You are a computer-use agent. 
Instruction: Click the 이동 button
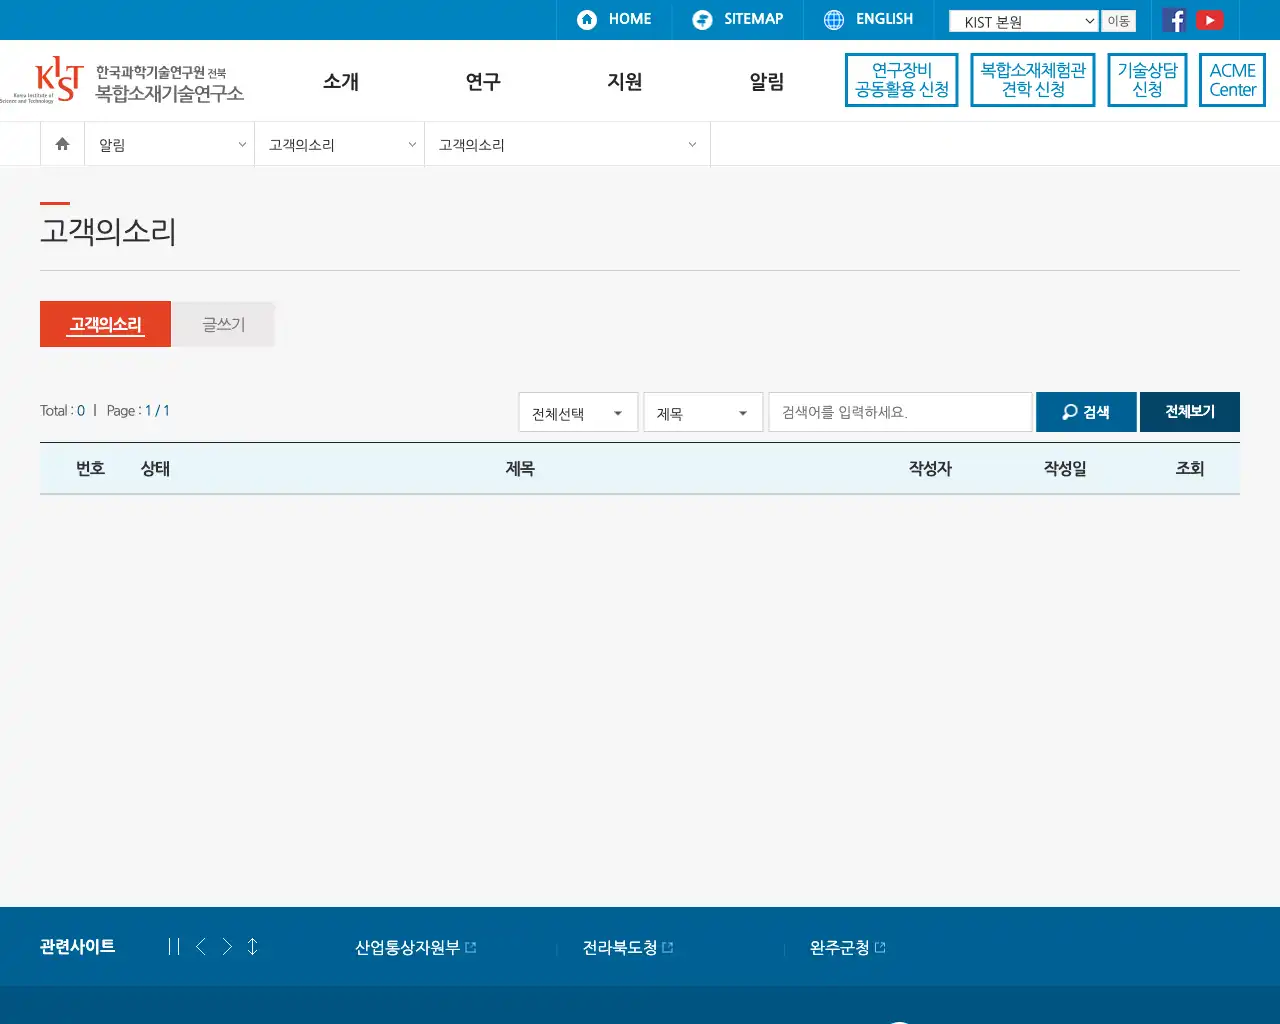1118,21
